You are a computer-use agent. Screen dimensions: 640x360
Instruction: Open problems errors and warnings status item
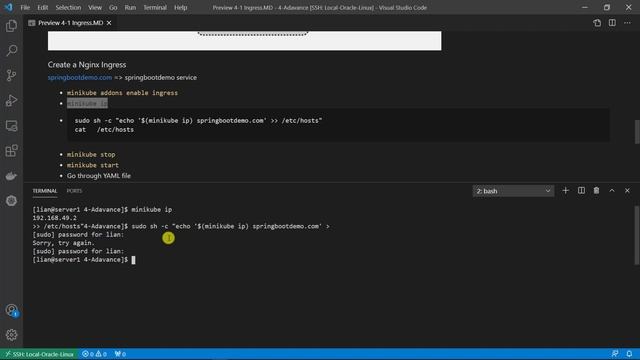[x=94, y=354]
